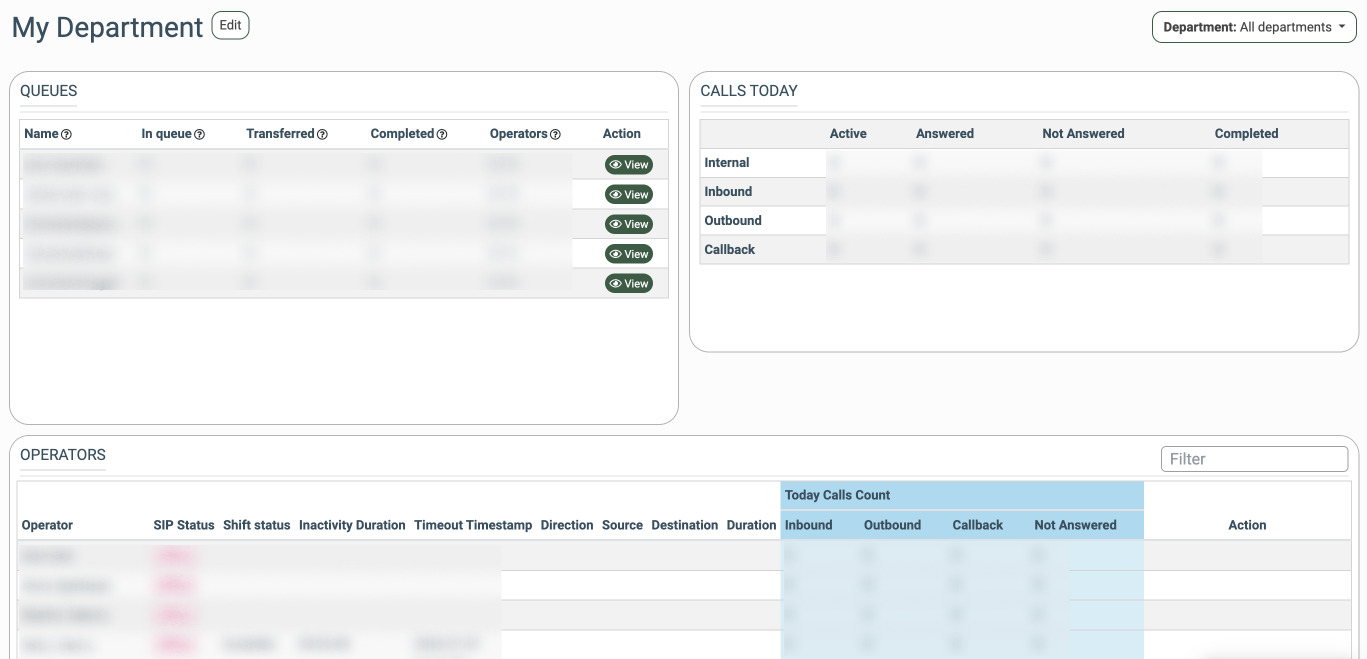The width and height of the screenshot is (1367, 659).
Task: Click the Shift status column header
Action: coord(256,525)
